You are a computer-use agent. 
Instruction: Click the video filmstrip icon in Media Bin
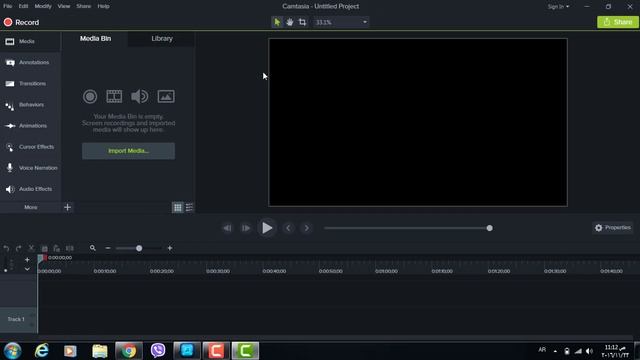(x=114, y=96)
